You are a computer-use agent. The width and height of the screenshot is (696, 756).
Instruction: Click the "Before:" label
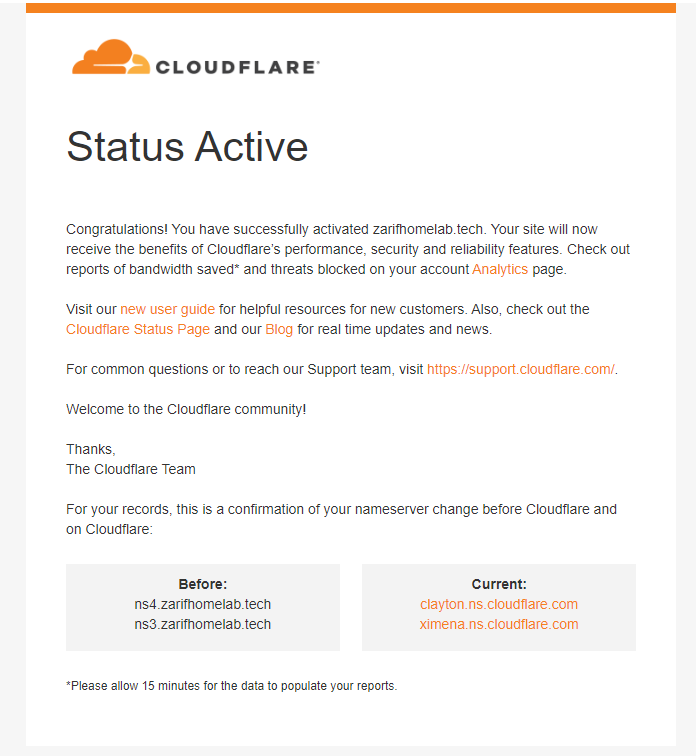click(203, 584)
